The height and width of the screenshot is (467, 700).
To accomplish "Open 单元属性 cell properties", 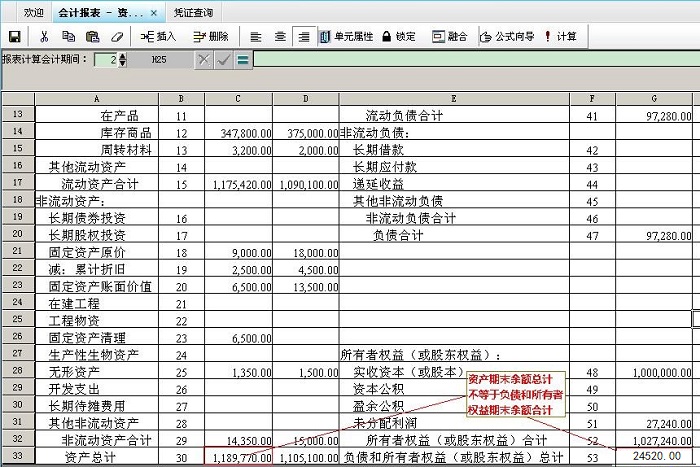I will pyautogui.click(x=346, y=37).
